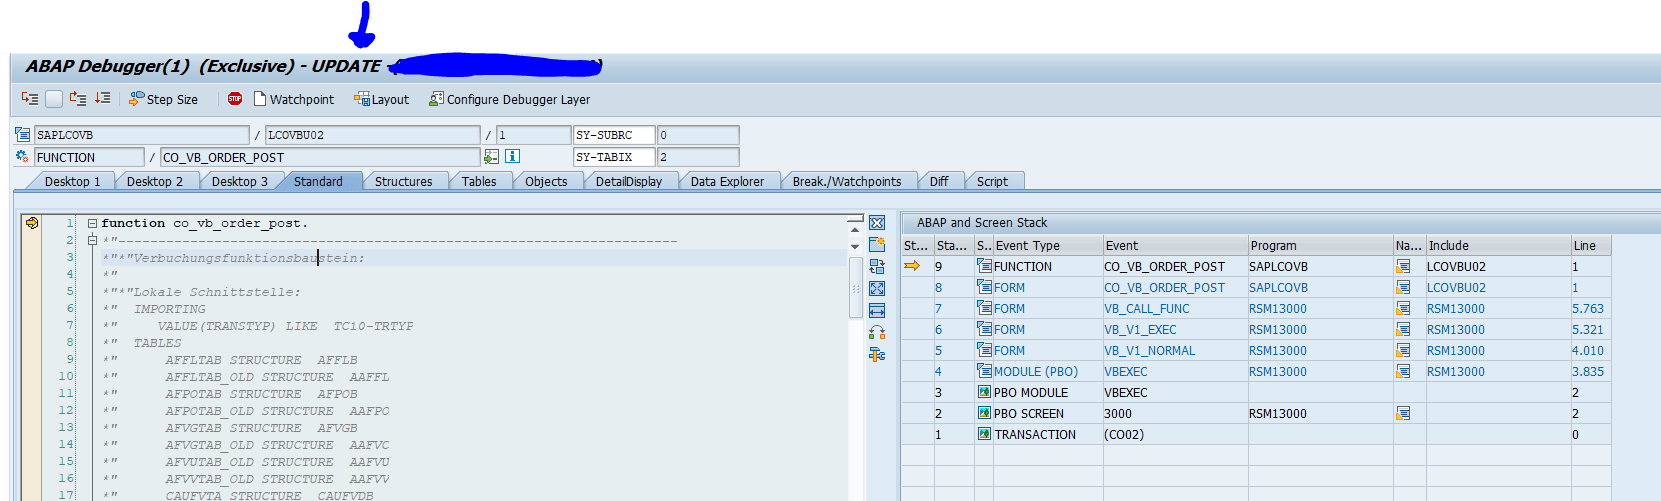Open the Diff tab
The width and height of the screenshot is (1661, 501).
tap(939, 181)
